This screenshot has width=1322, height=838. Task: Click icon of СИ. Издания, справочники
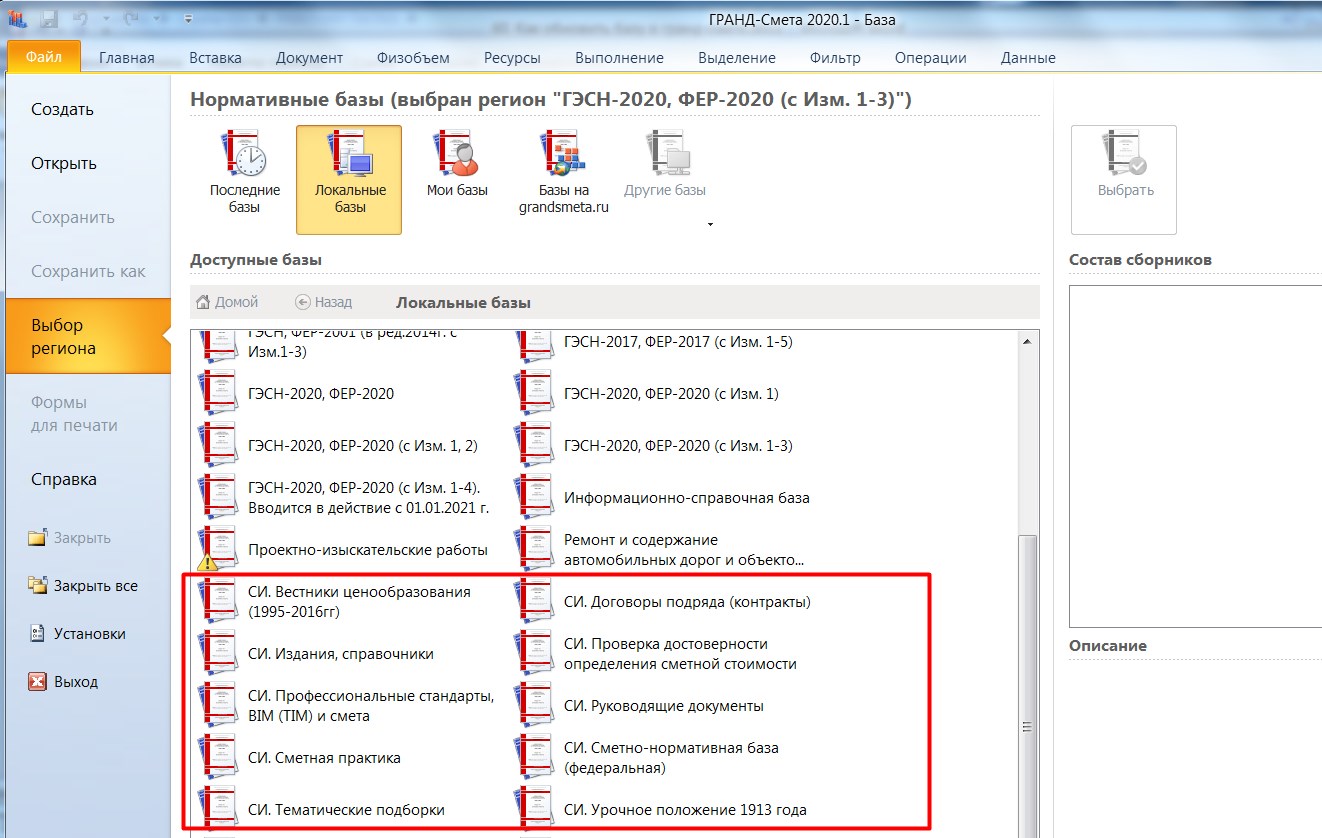coord(217,653)
